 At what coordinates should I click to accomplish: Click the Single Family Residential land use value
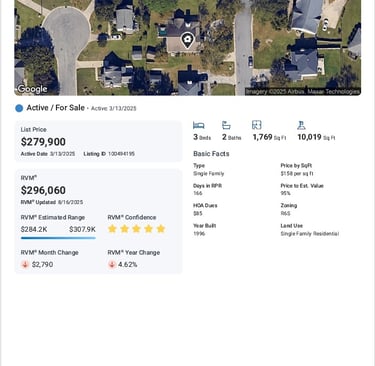point(310,234)
